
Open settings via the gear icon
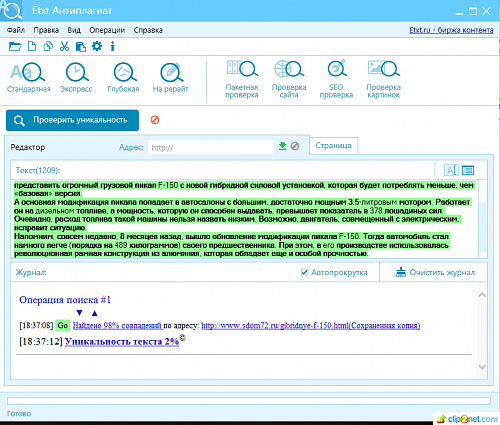[97, 46]
